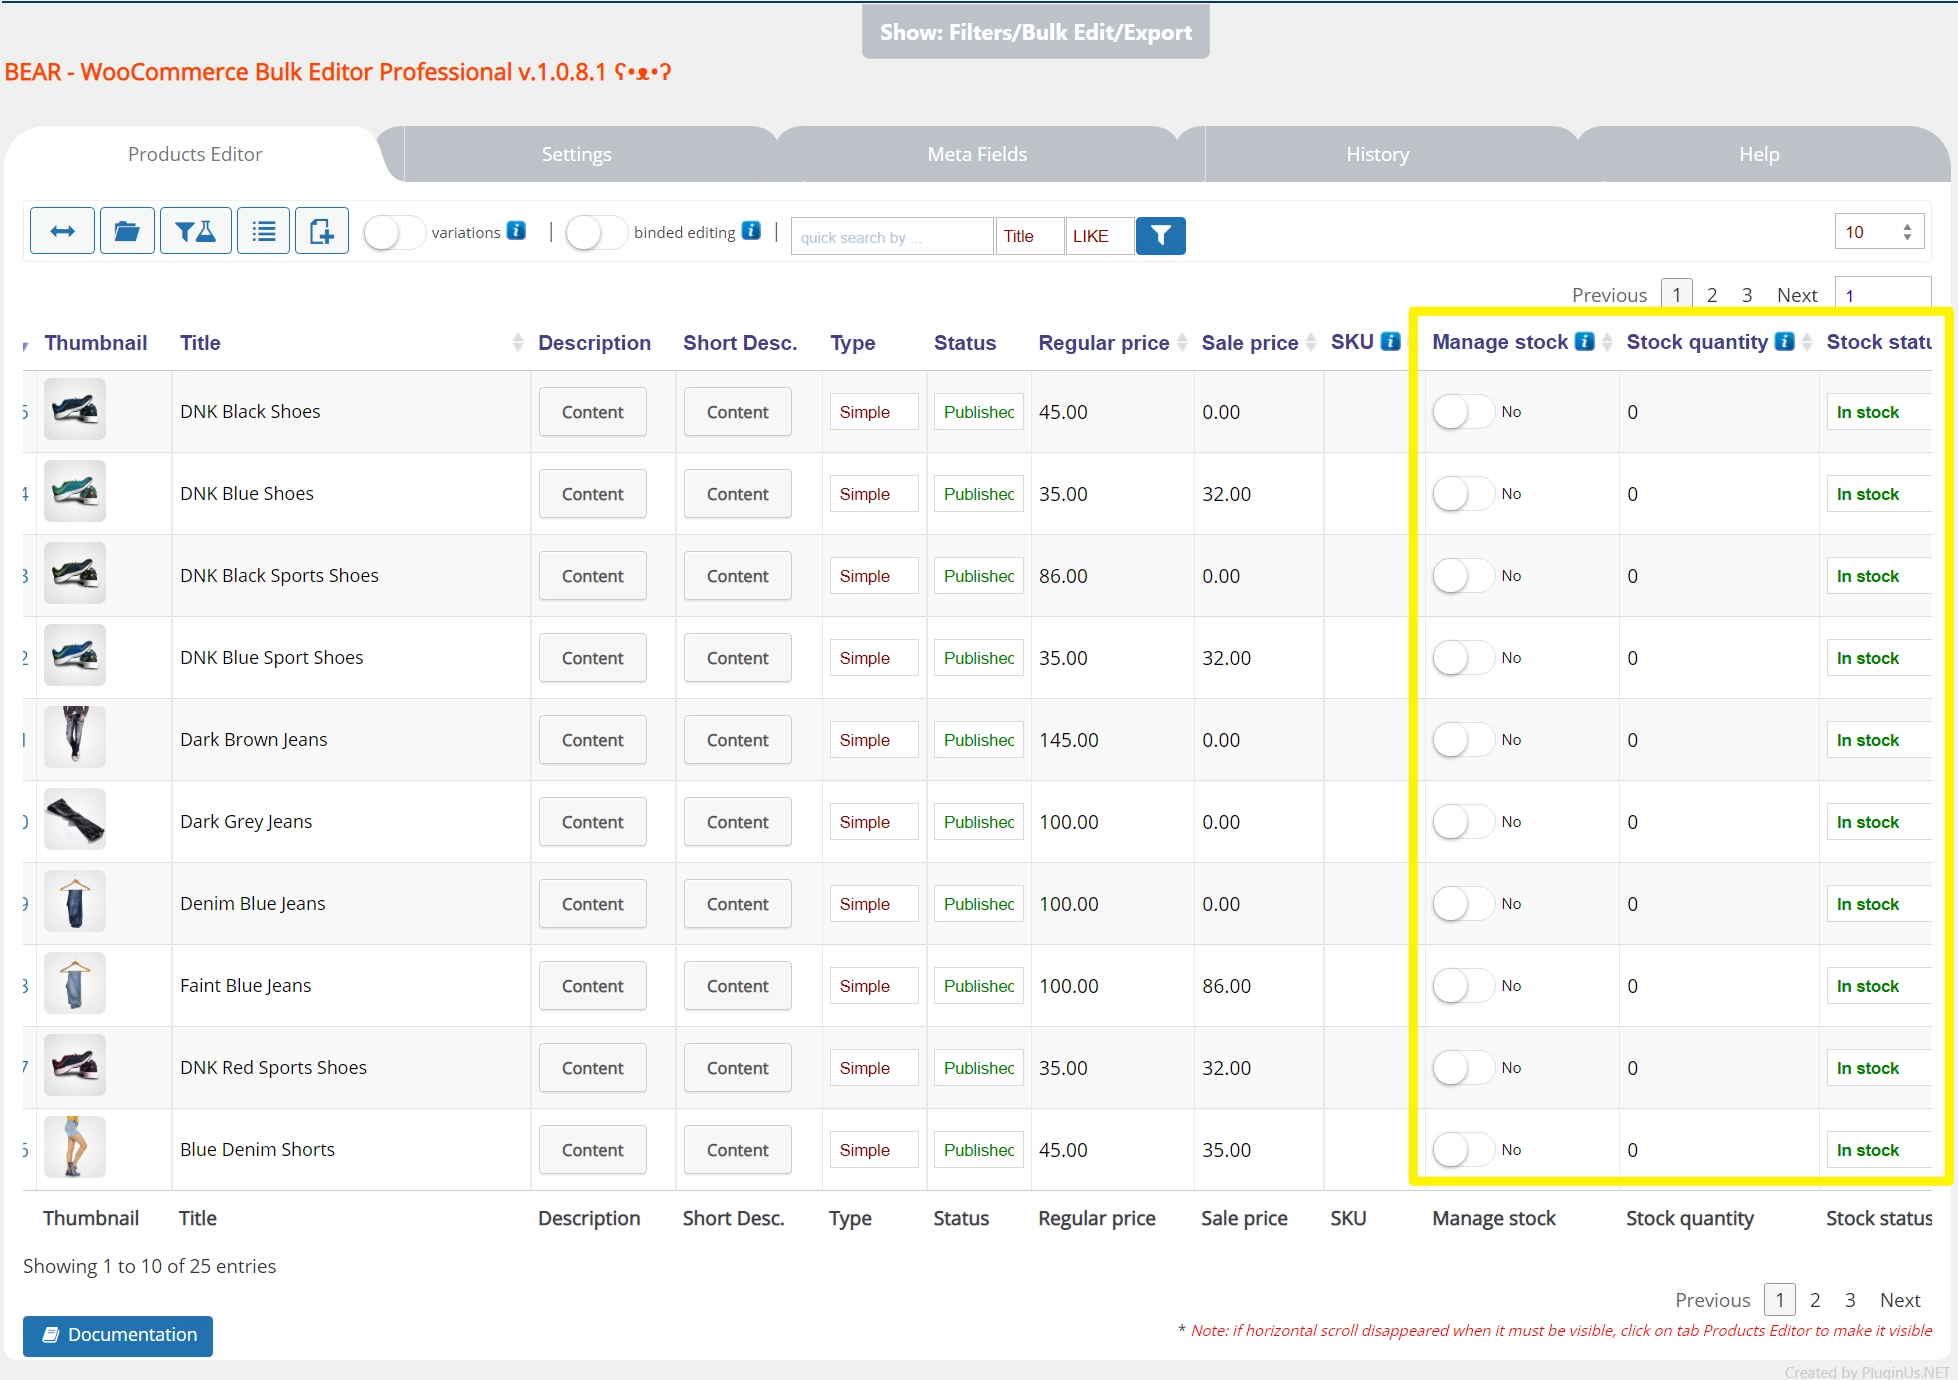Click the blue funnel quick-search filter button
This screenshot has width=1958, height=1380.
pos(1161,236)
